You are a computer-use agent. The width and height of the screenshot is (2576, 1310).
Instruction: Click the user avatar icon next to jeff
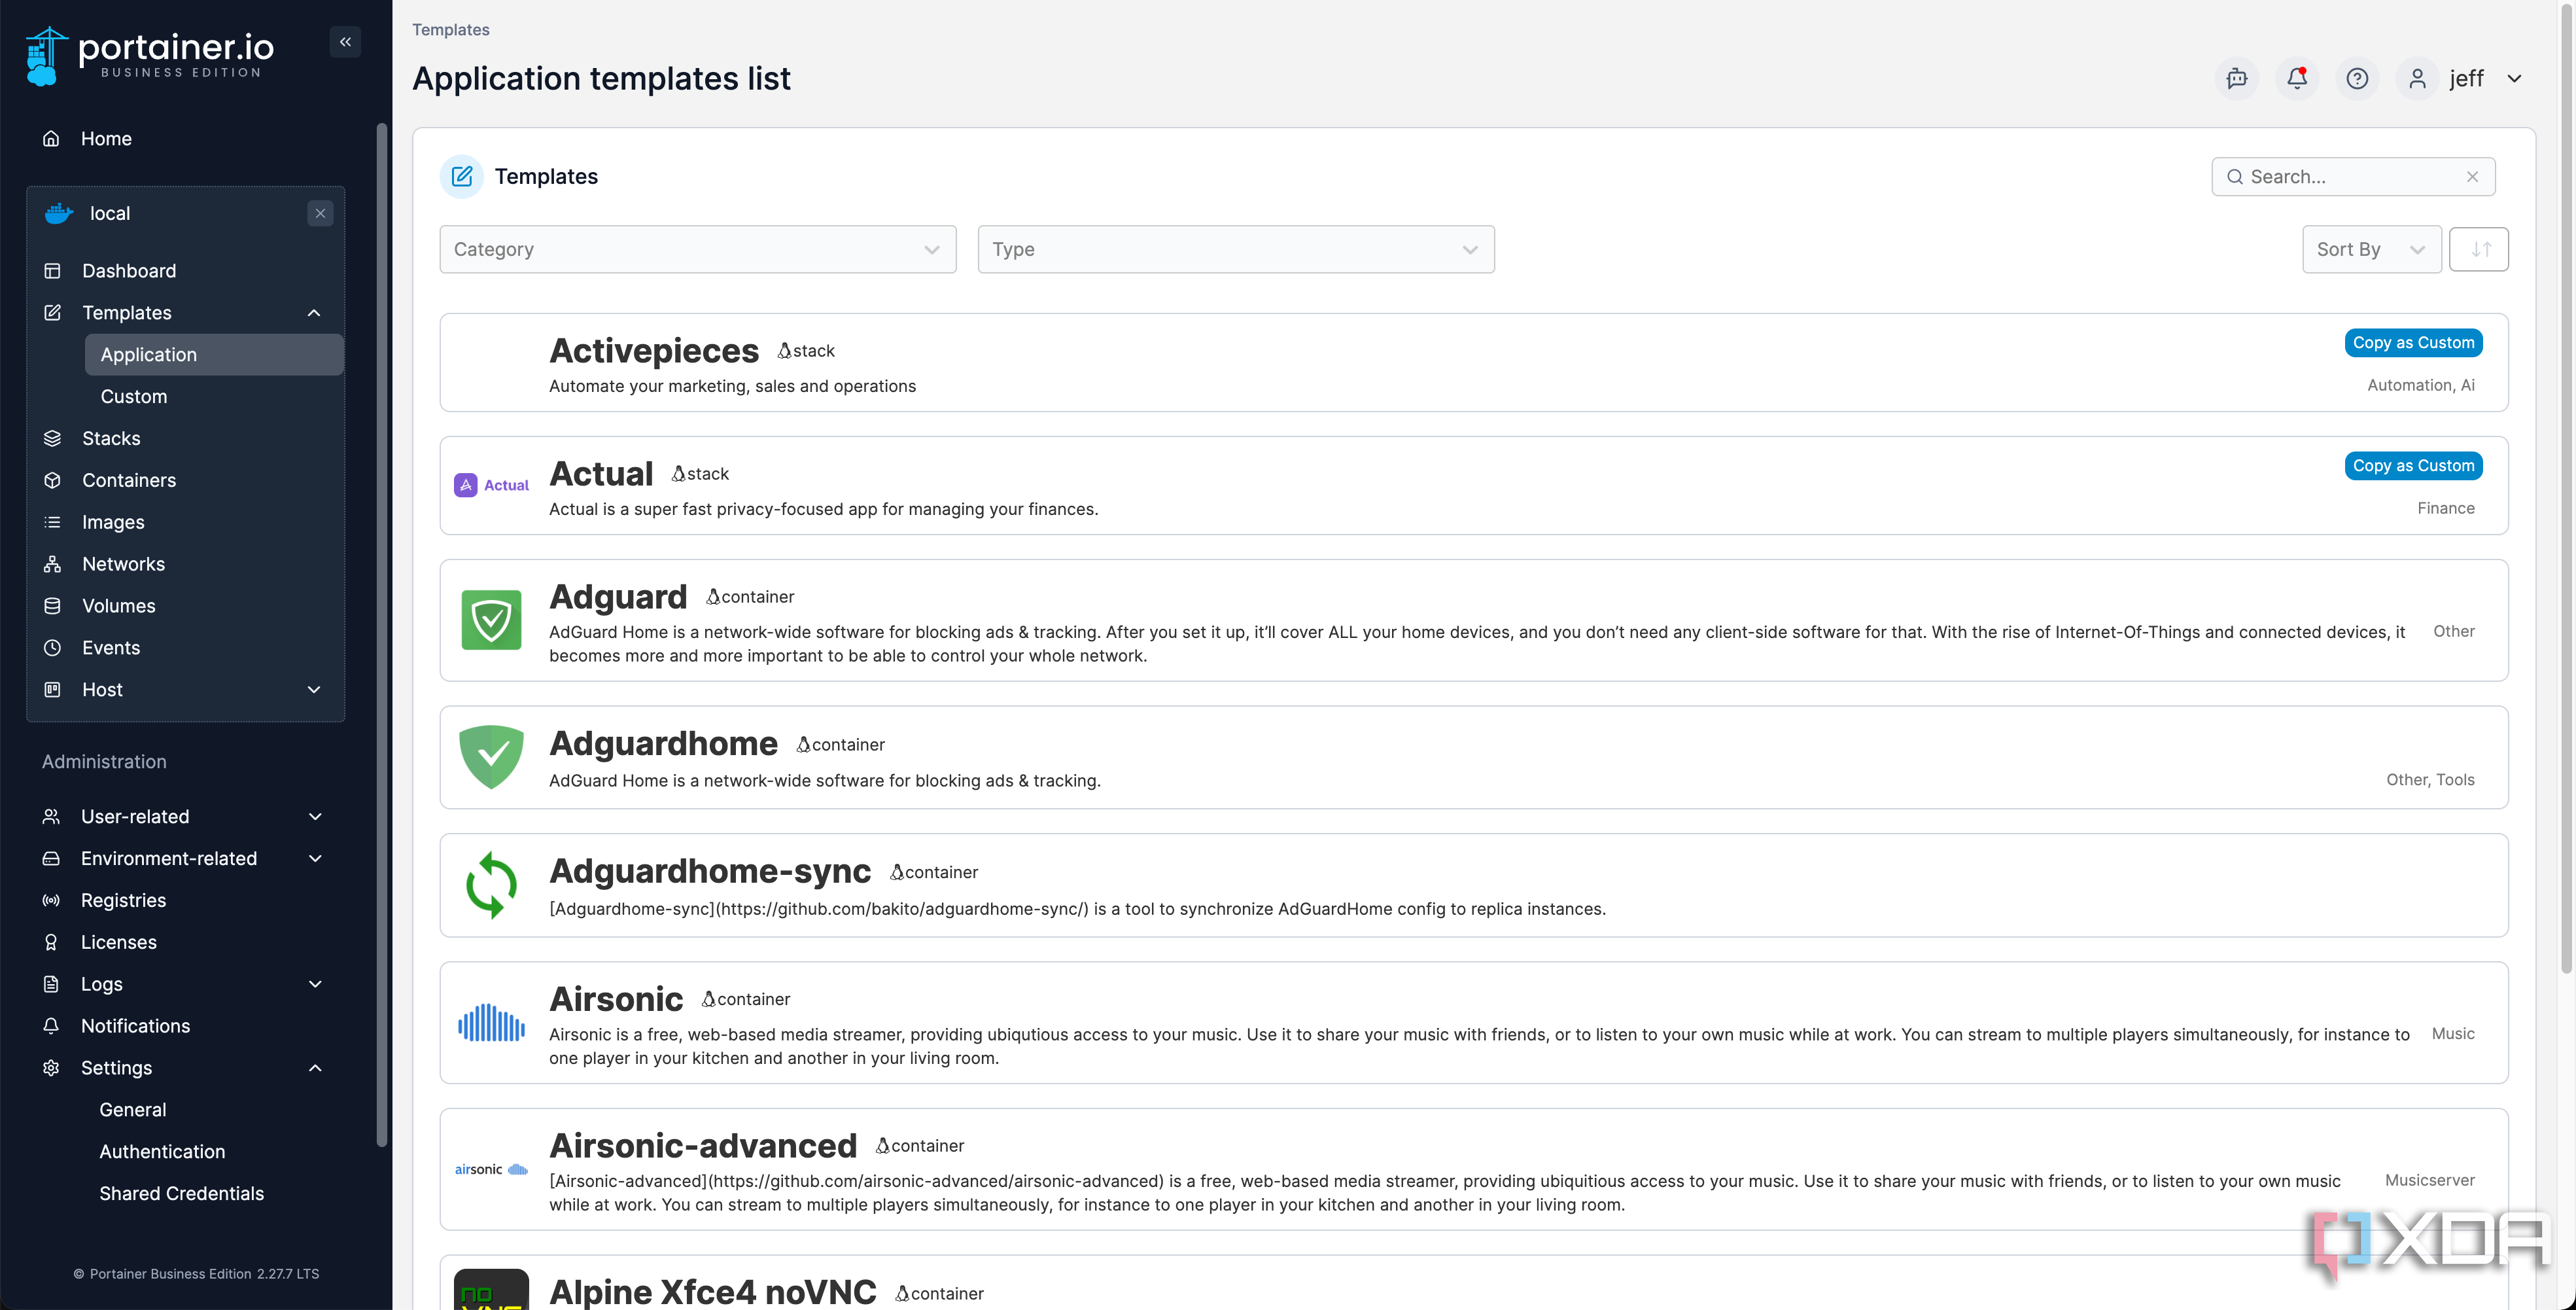(2417, 78)
